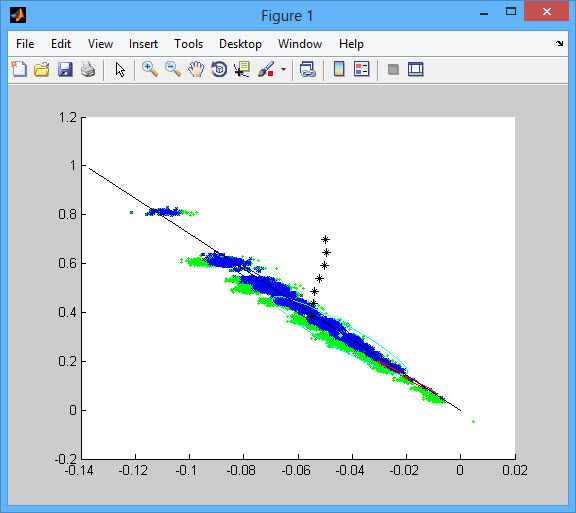Image resolution: width=576 pixels, height=513 pixels.
Task: Hide plot tools gray square icon
Action: pyautogui.click(x=393, y=69)
